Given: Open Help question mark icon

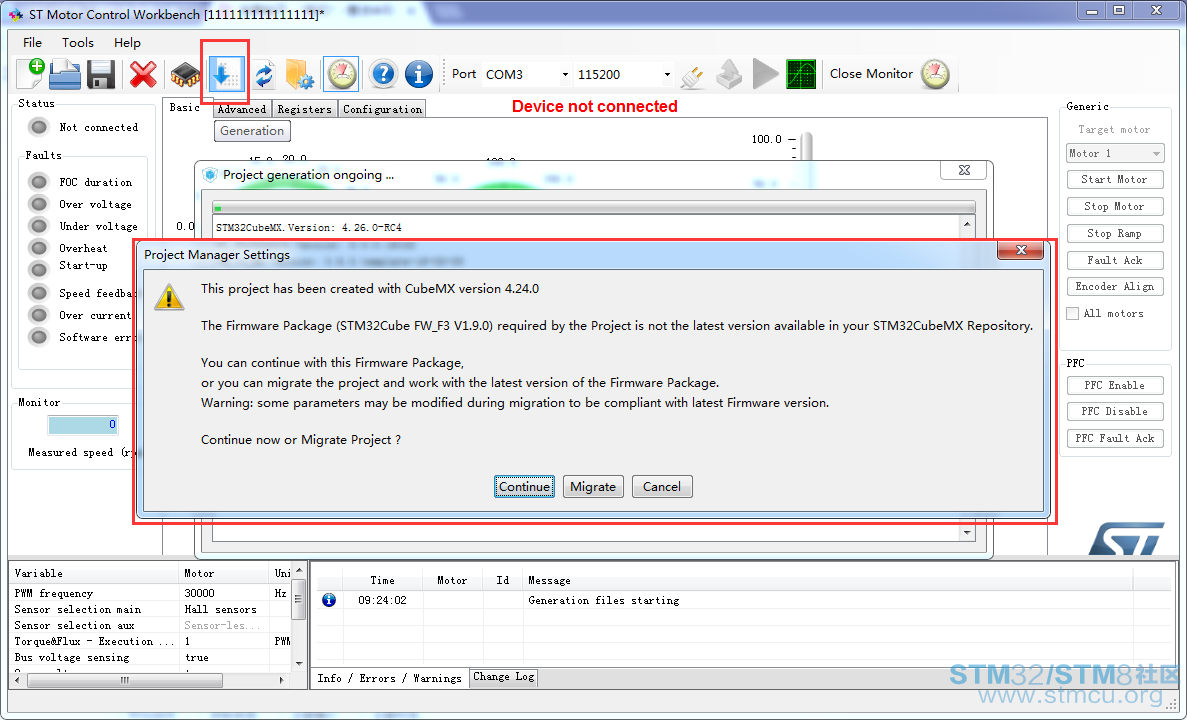Looking at the screenshot, I should [383, 74].
